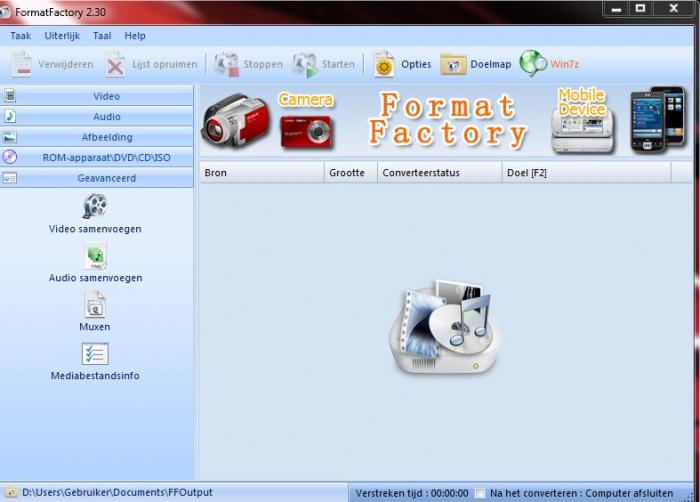Open Opties via its gear document icon
This screenshot has width=700, height=502.
384,65
